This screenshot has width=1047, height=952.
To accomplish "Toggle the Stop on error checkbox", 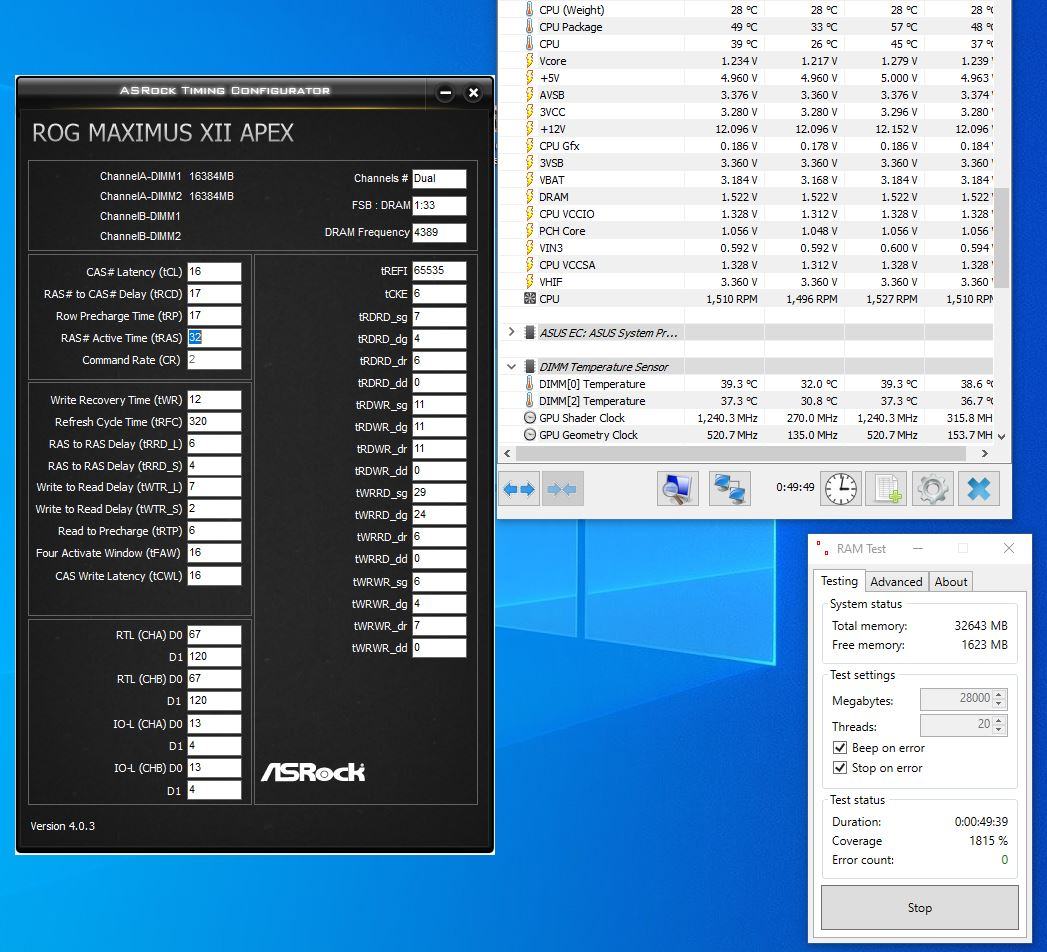I will (840, 768).
